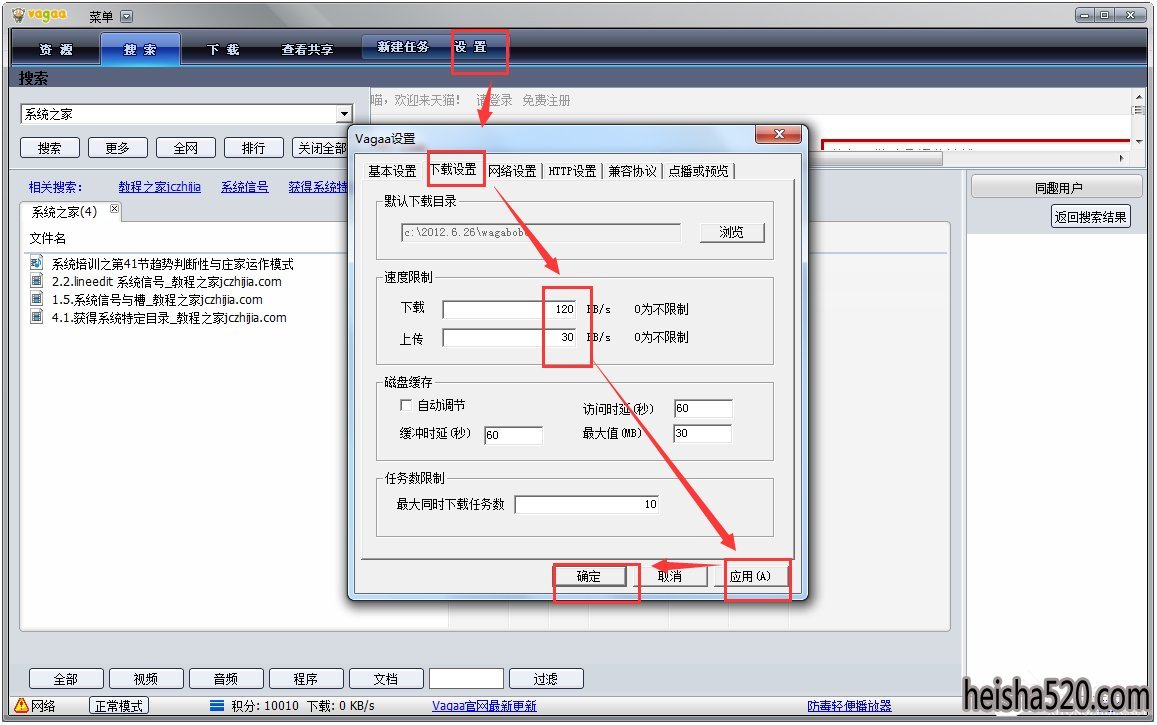
Task: Switch to 基本设置 tab in settings dialog
Action: tap(393, 171)
